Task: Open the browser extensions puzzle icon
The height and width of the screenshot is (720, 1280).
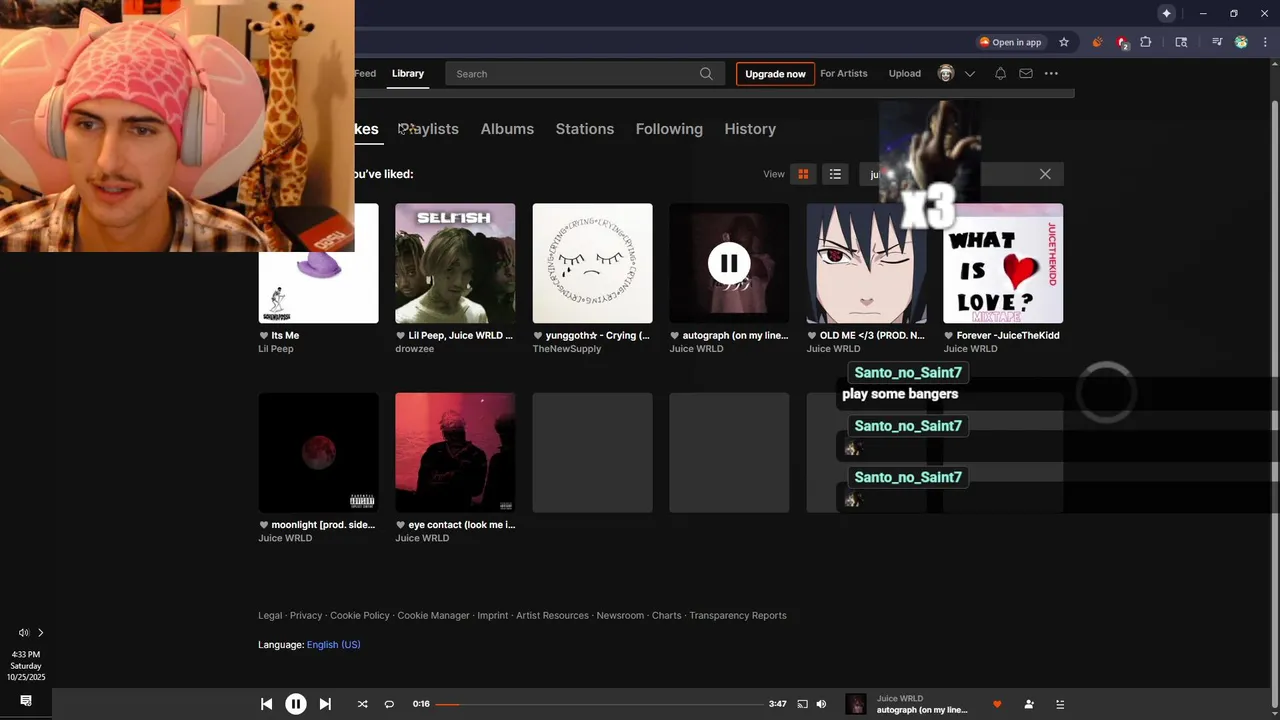Action: point(1146,42)
